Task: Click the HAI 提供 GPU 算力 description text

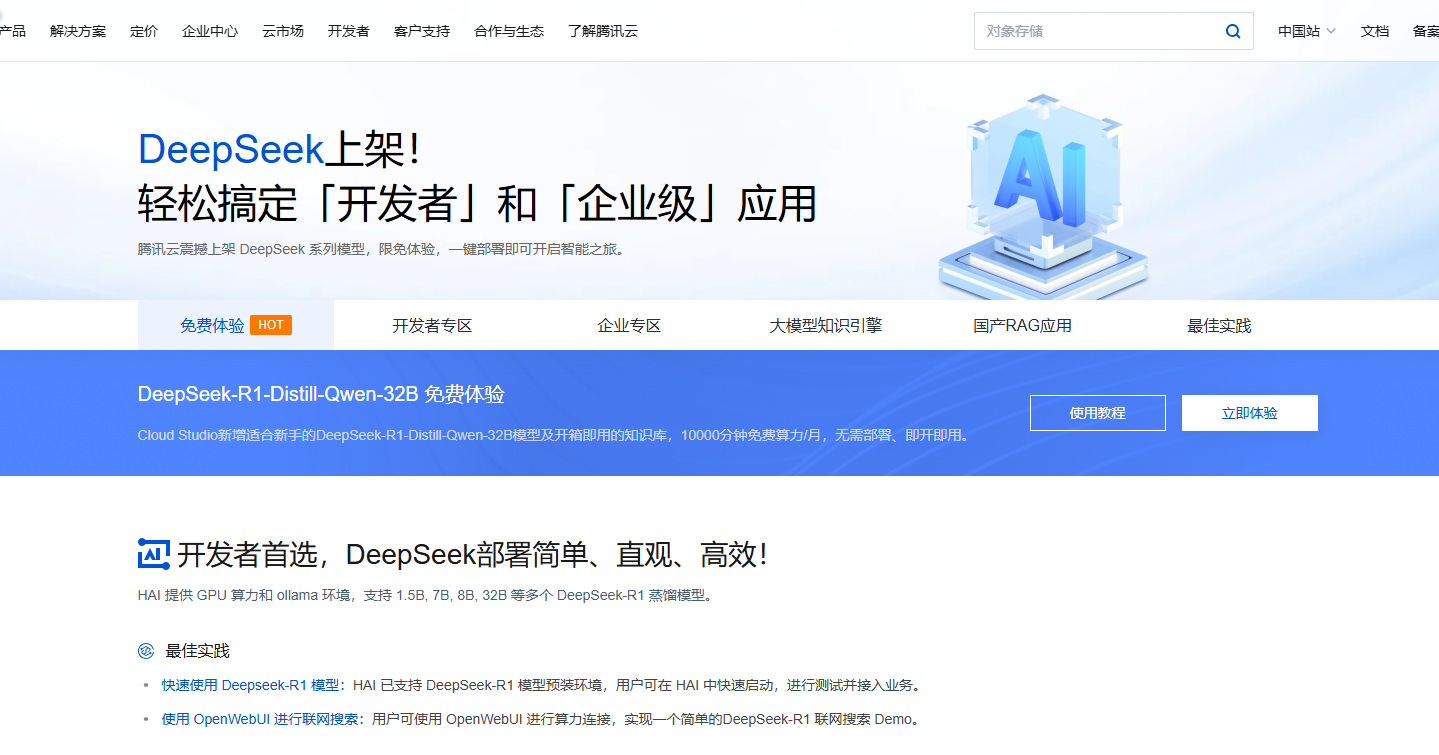Action: tap(427, 595)
